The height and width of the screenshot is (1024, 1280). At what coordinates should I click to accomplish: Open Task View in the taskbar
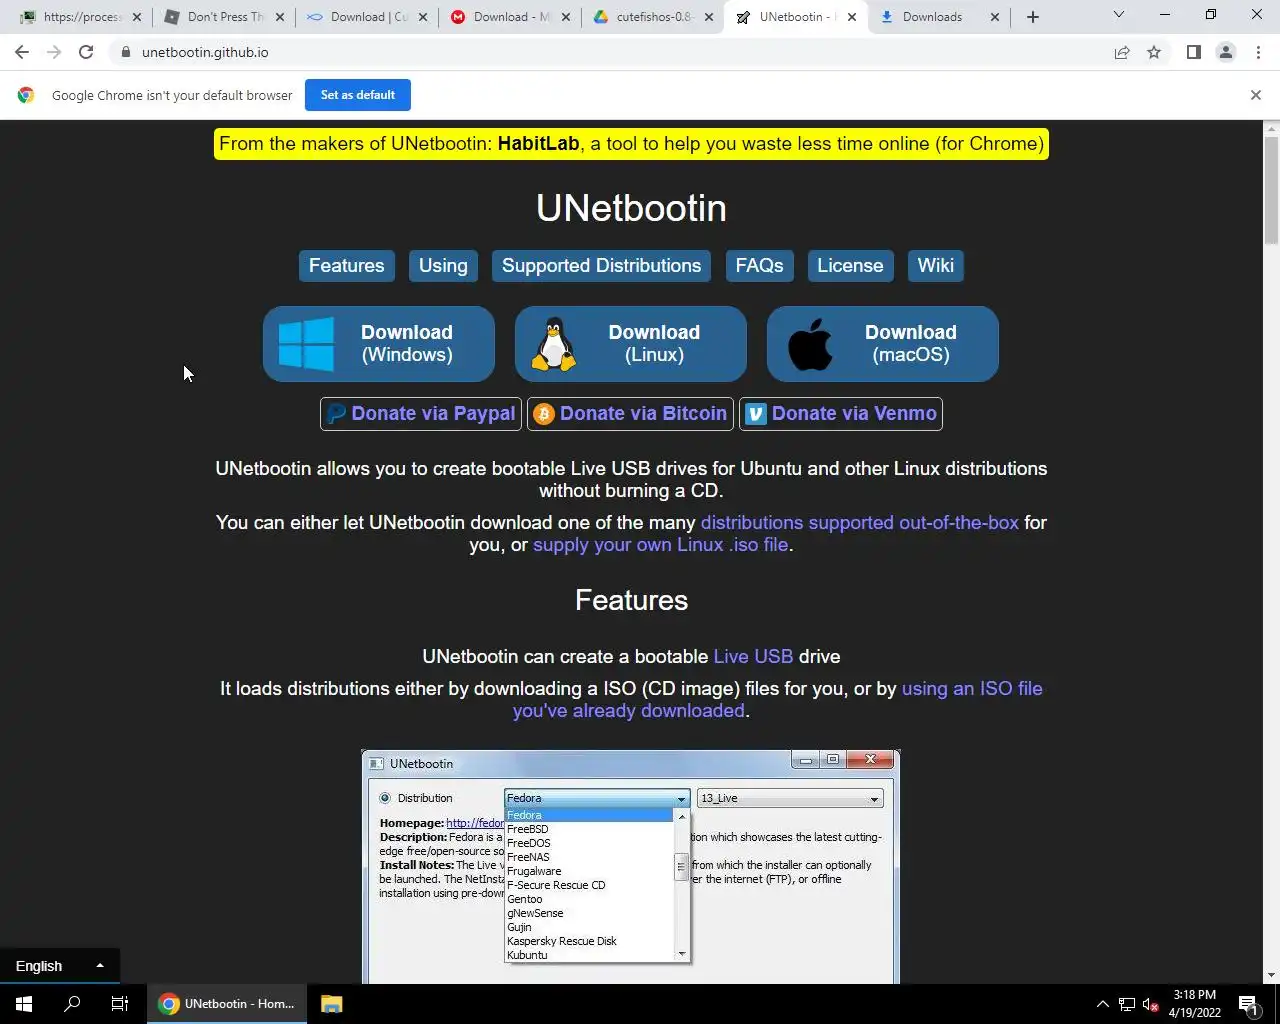[x=120, y=1004]
